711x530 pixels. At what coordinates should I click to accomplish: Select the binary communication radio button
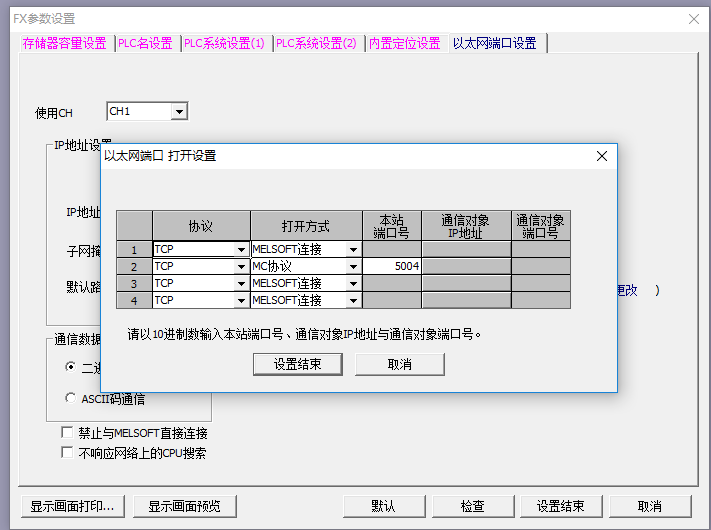click(x=70, y=367)
